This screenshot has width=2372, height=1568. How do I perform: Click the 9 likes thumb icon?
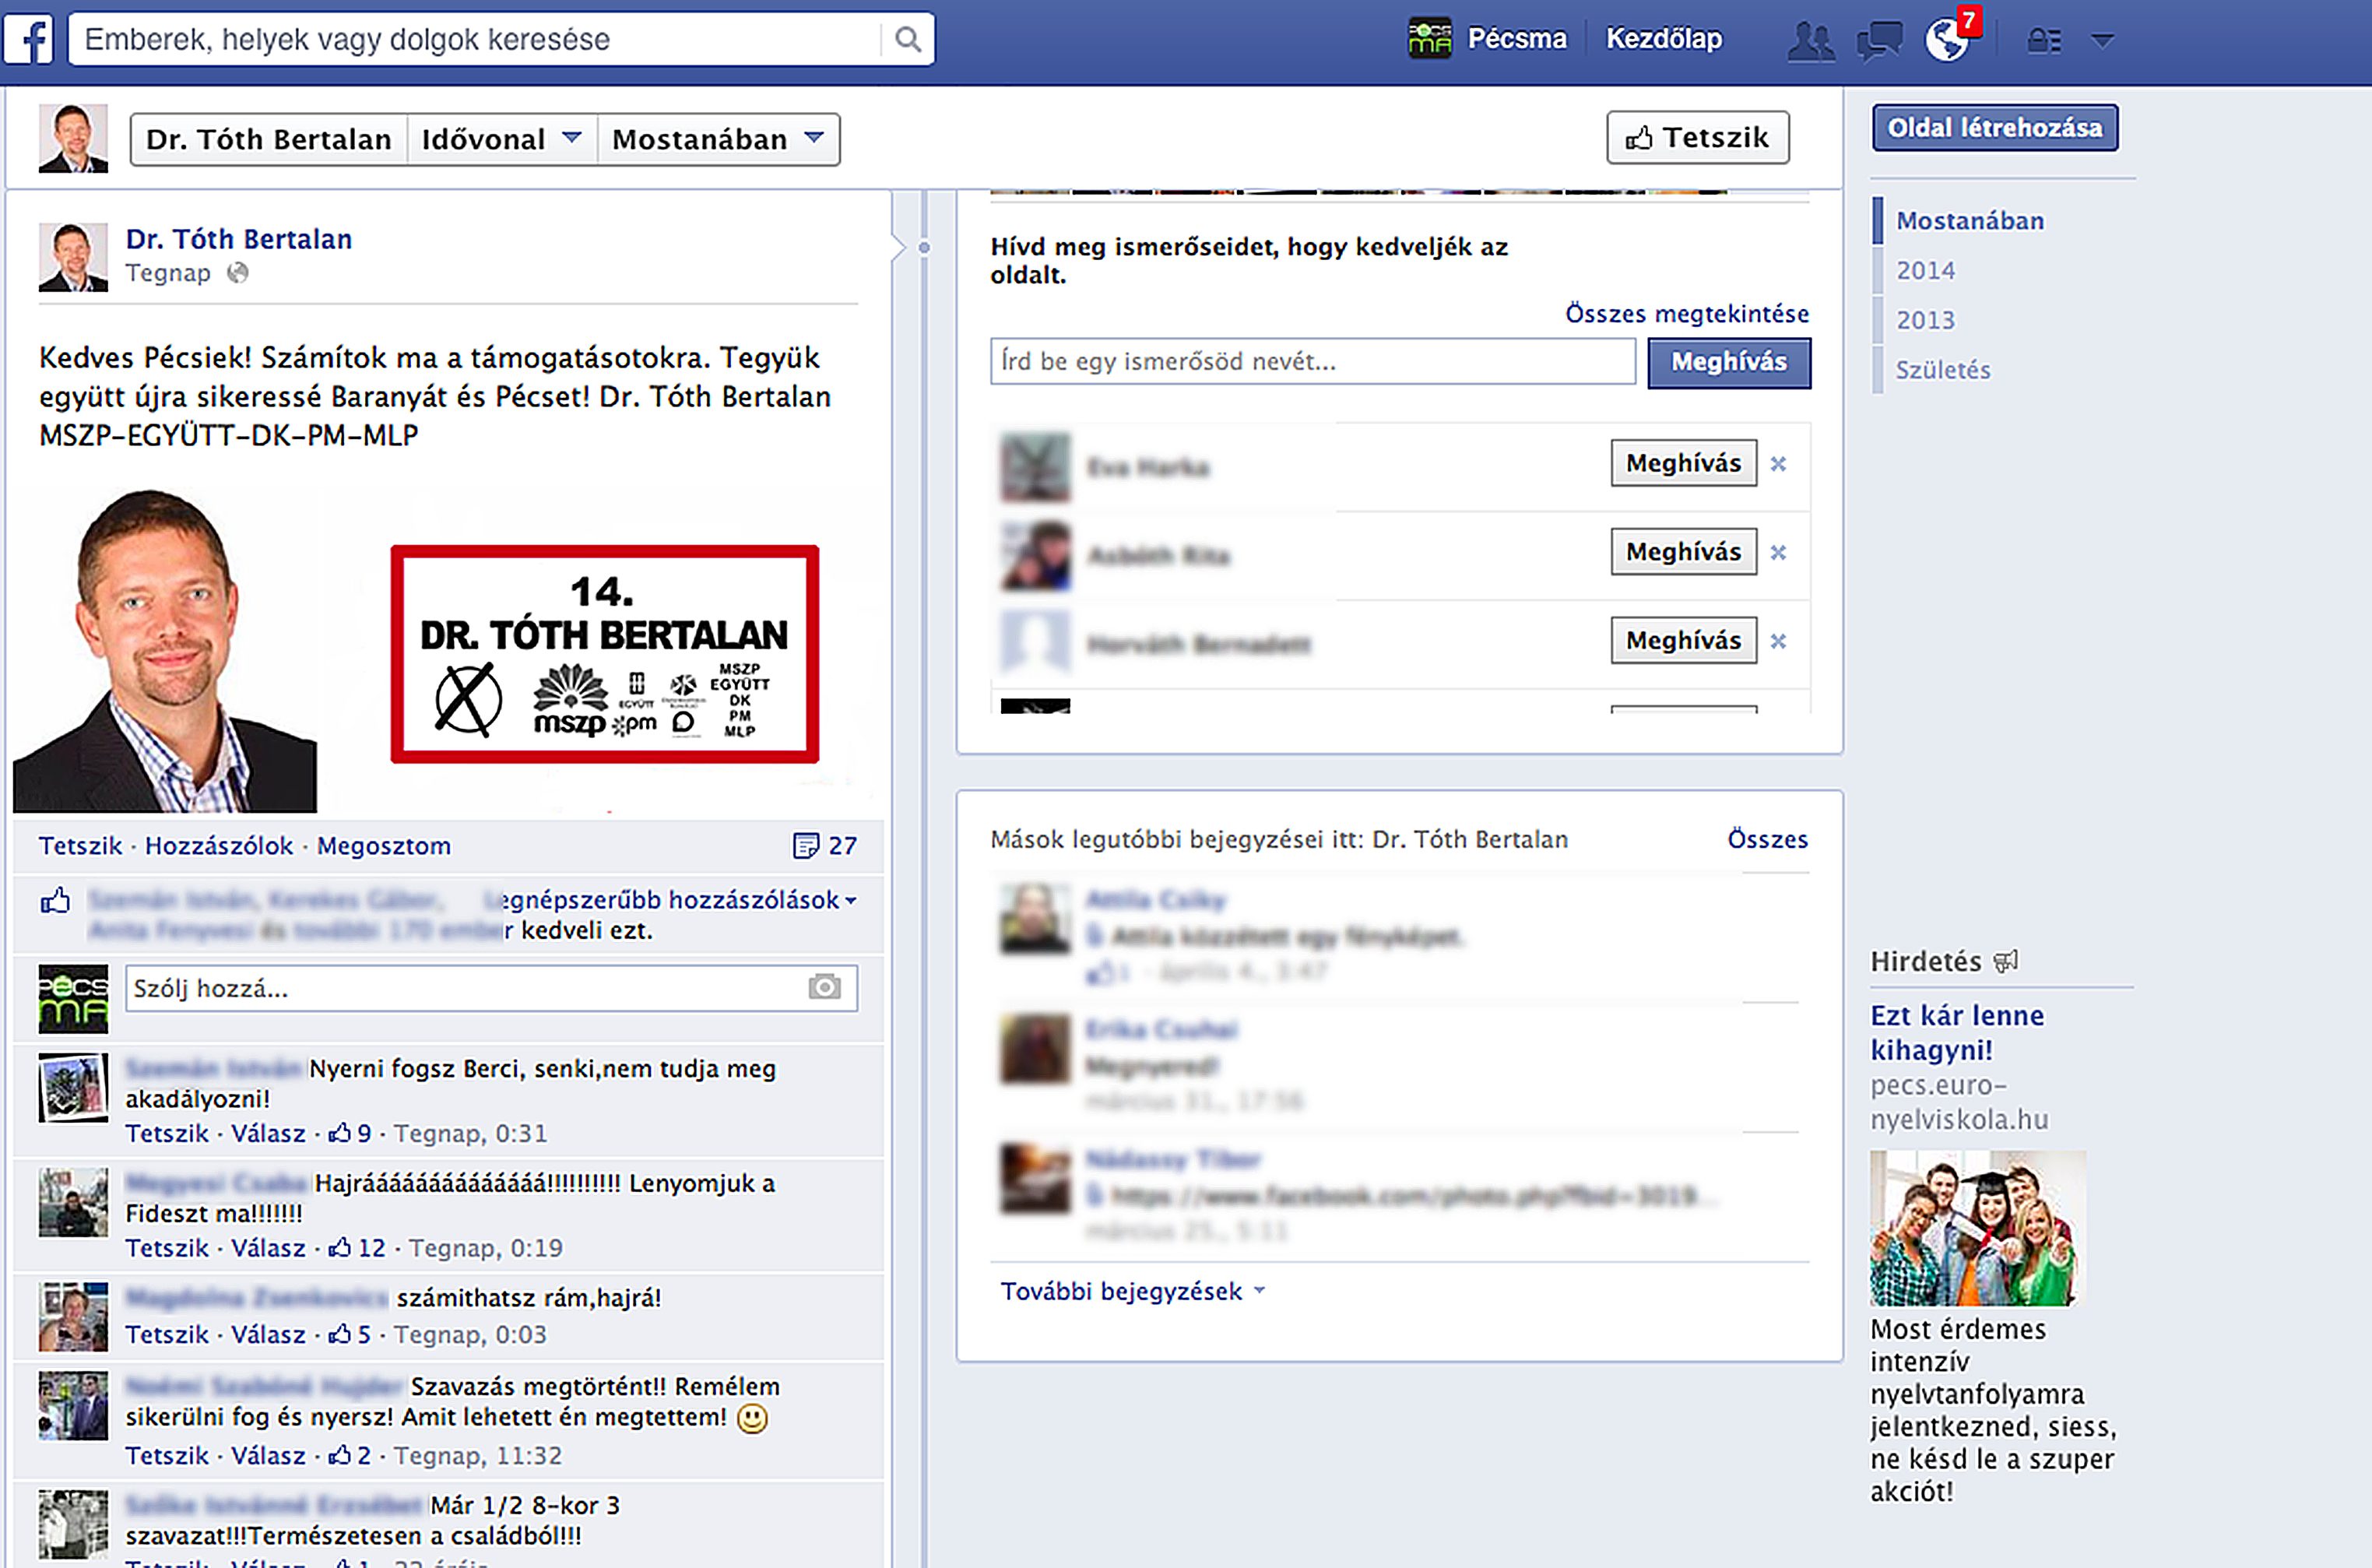pyautogui.click(x=340, y=1133)
